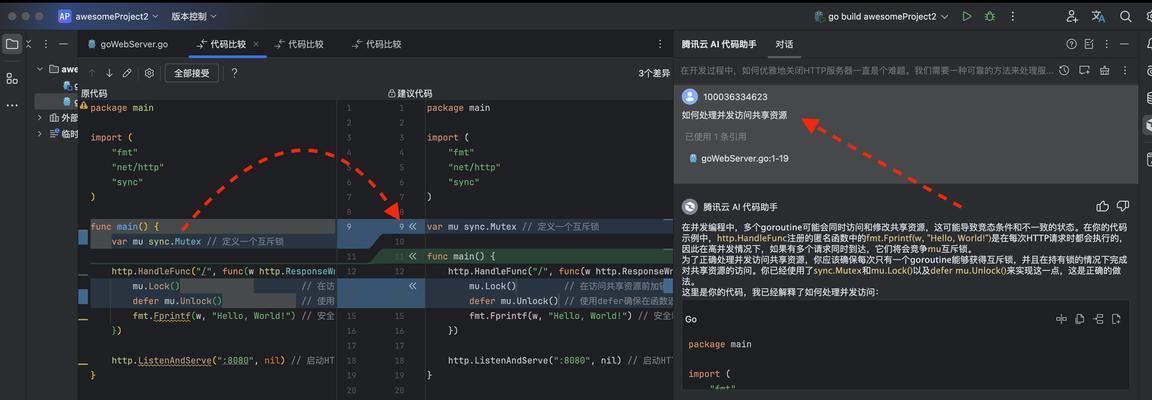Clear the conversation with the broom icon
The image size is (1152, 400).
tap(1104, 71)
